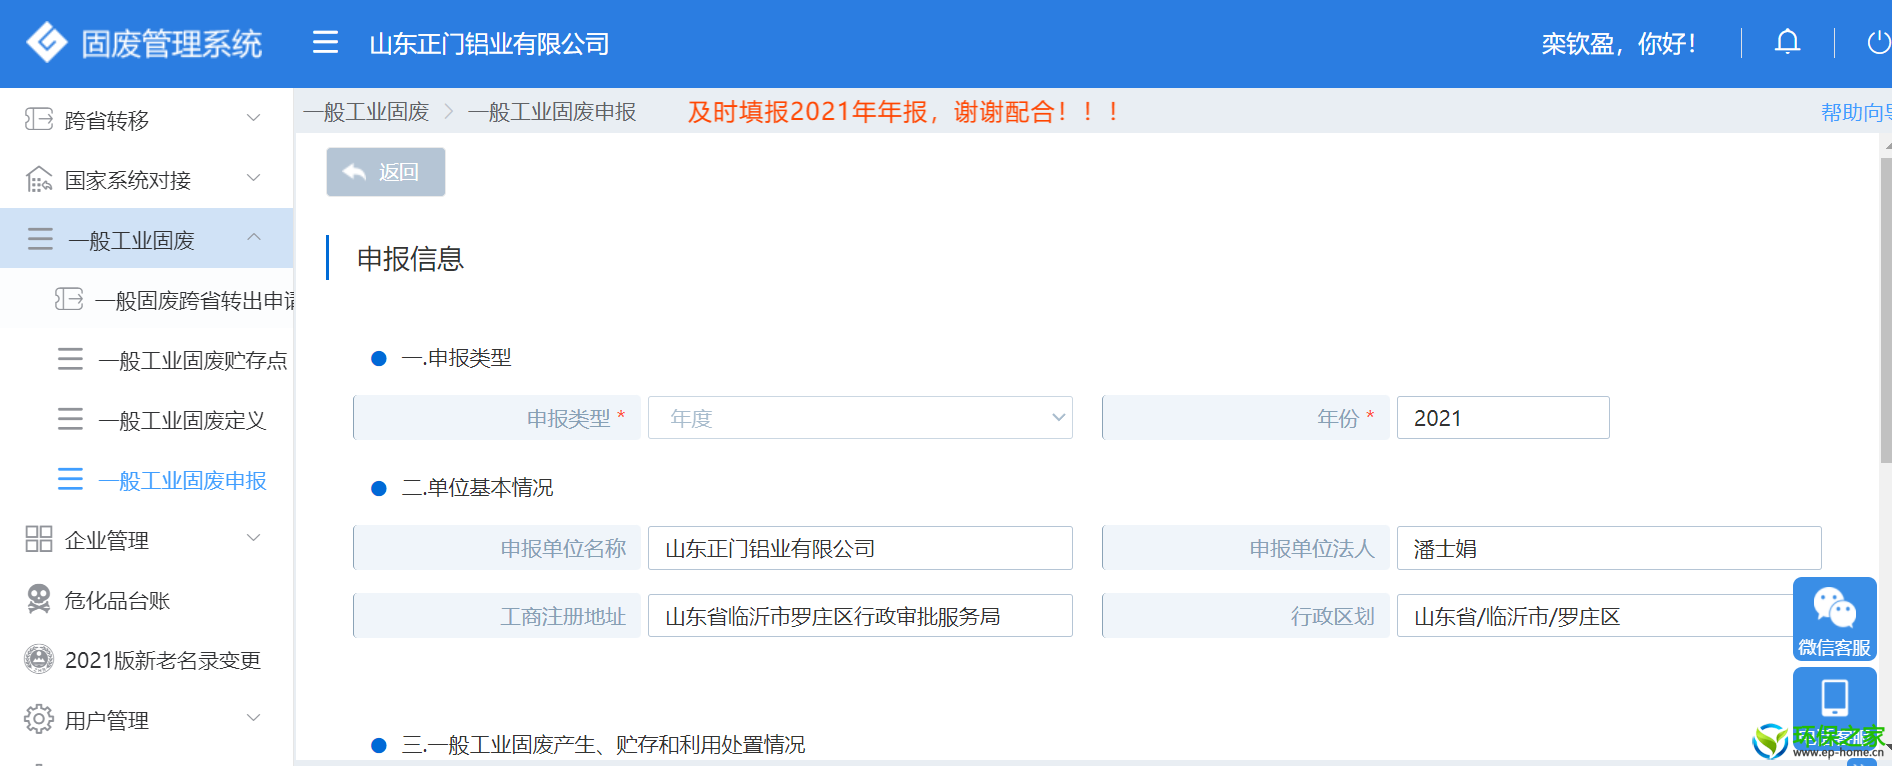
Task: Click the 行政区划 field 山东省/临沂市/罗庄区
Action: pos(1609,616)
